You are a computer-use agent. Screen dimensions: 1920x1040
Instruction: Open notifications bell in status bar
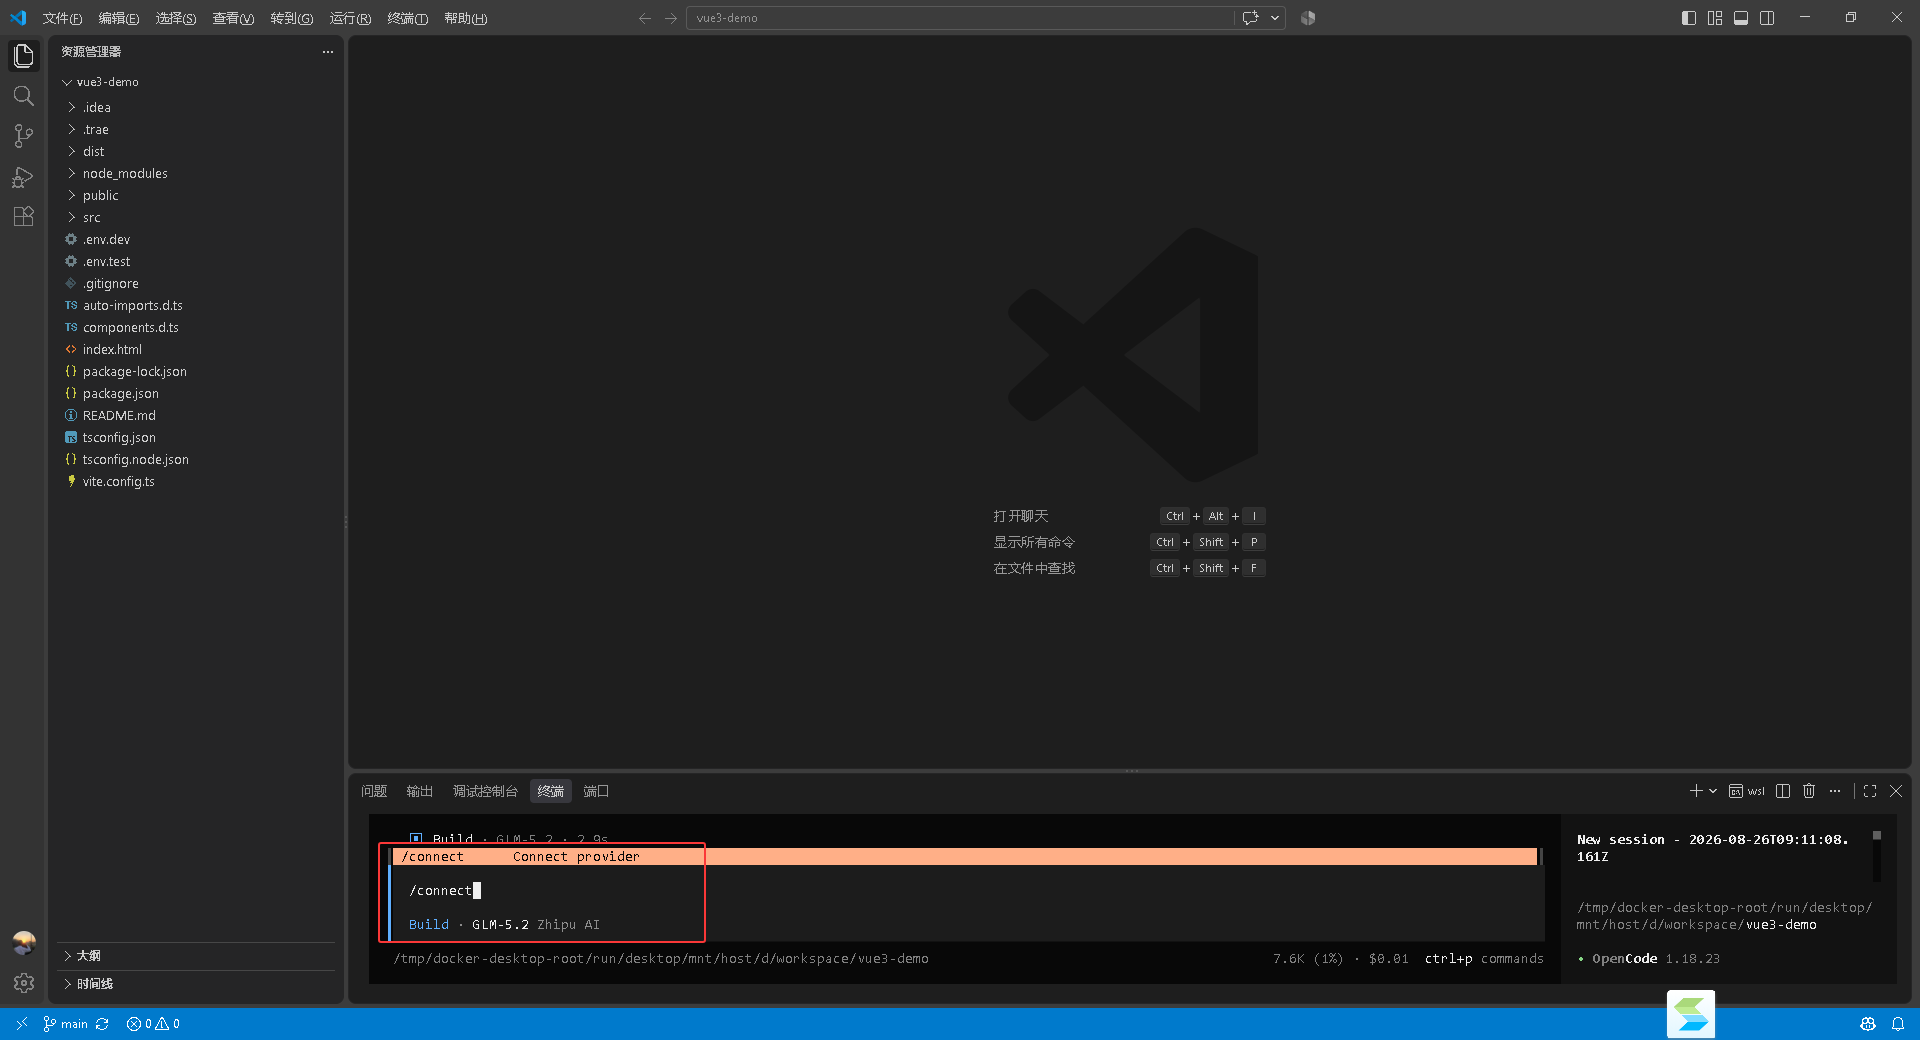pyautogui.click(x=1898, y=1024)
